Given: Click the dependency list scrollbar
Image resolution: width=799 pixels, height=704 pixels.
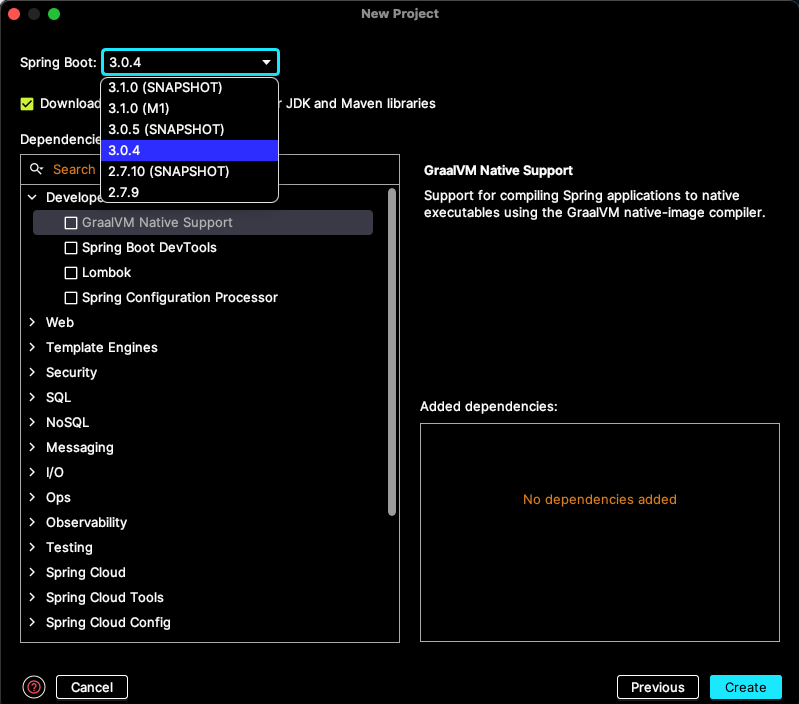Looking at the screenshot, I should (x=392, y=352).
